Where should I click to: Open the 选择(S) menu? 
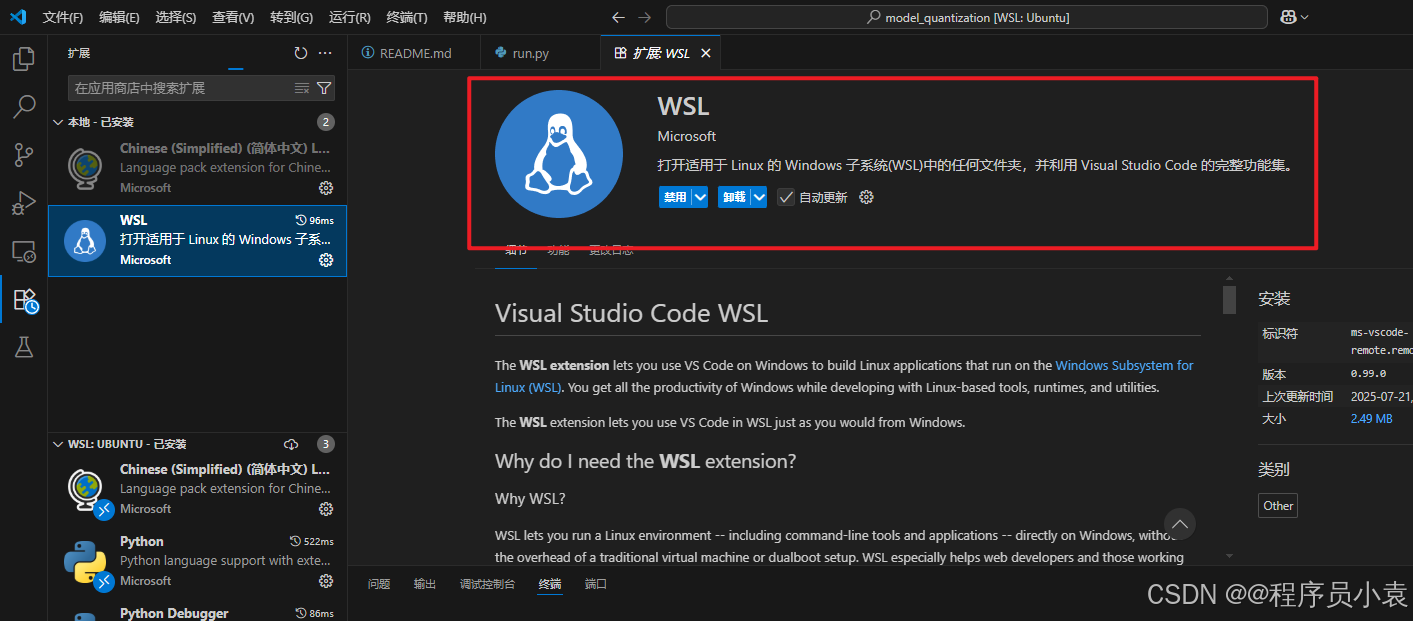click(x=176, y=18)
